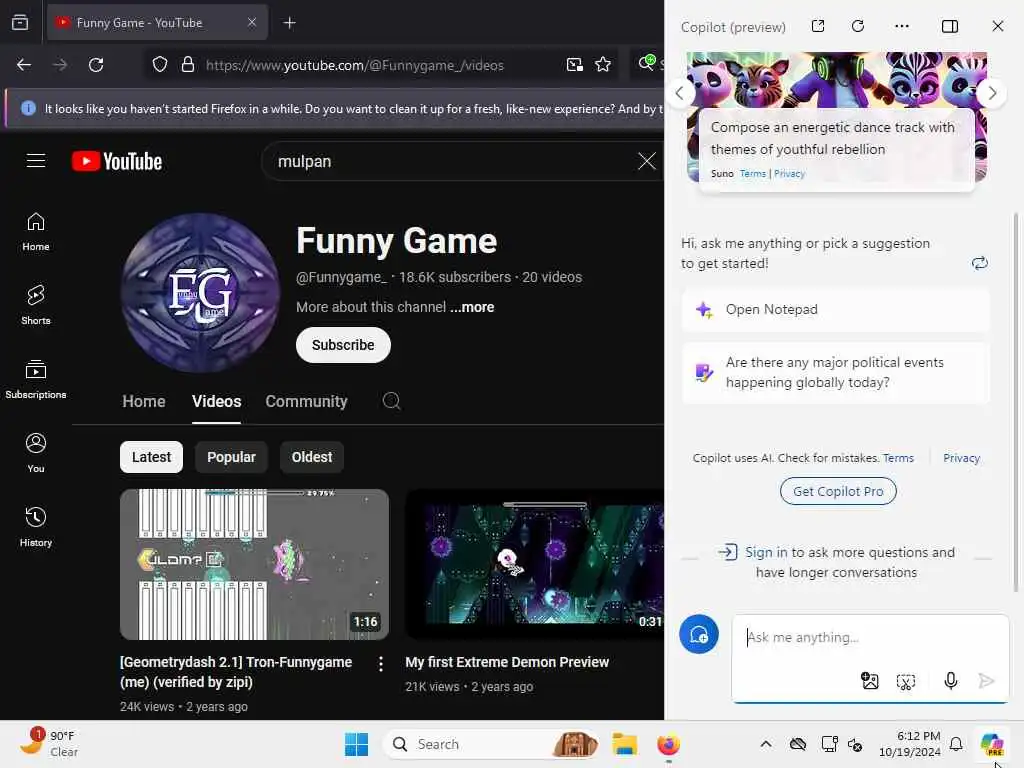Add an image to Copilot prompt

coord(869,681)
